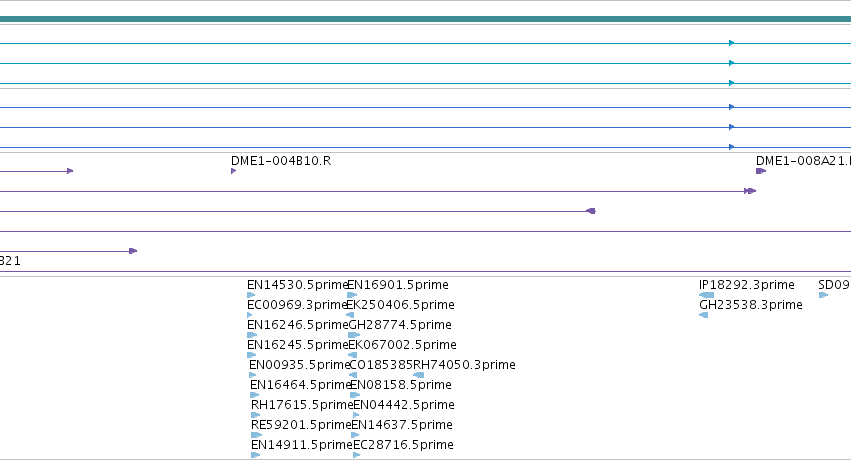Select the arrow glyph under EN08158.5prime
This screenshot has width=851, height=460.
[x=355, y=395]
